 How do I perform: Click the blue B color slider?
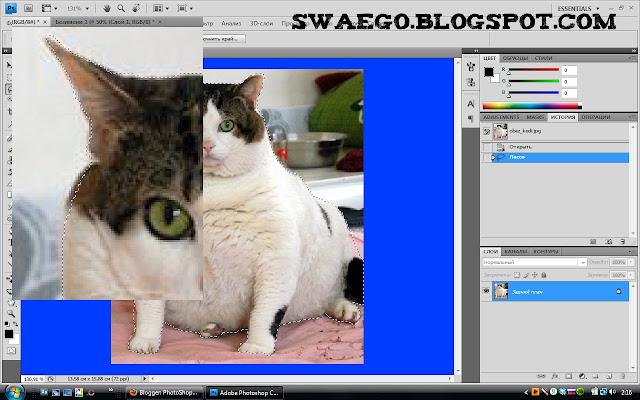pyautogui.click(x=533, y=93)
